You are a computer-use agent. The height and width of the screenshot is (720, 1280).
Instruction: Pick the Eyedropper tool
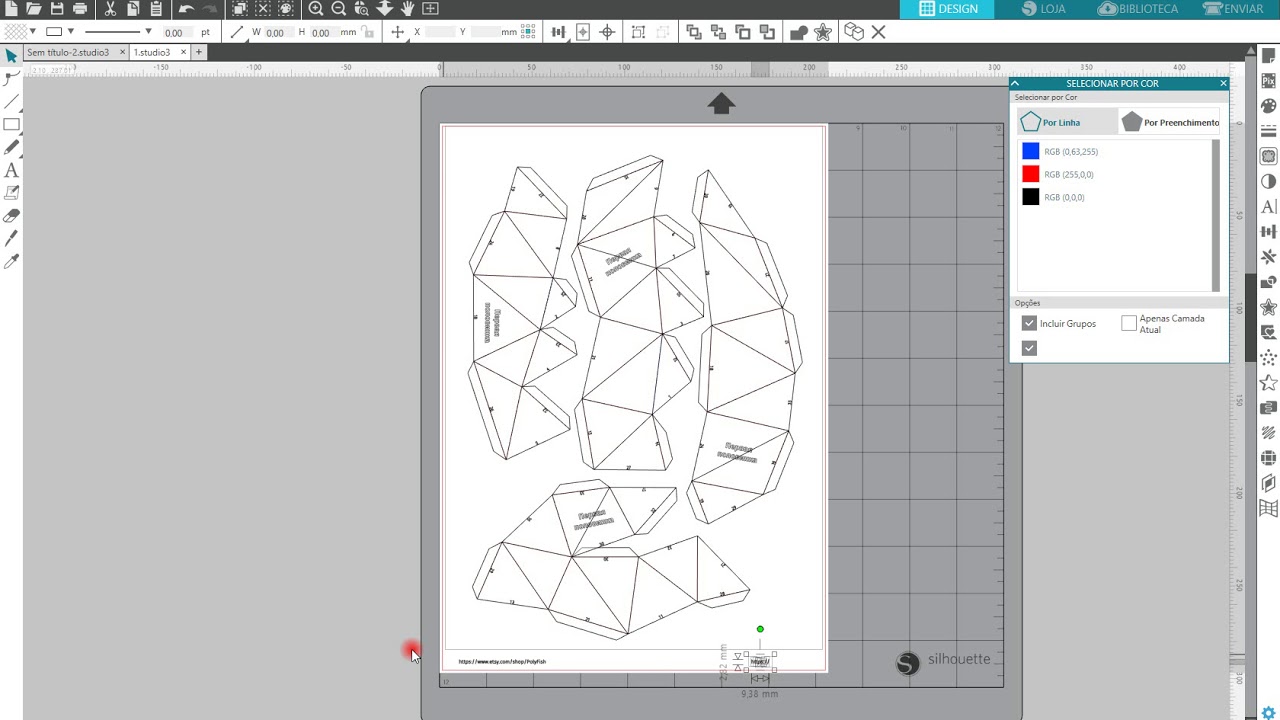point(11,262)
